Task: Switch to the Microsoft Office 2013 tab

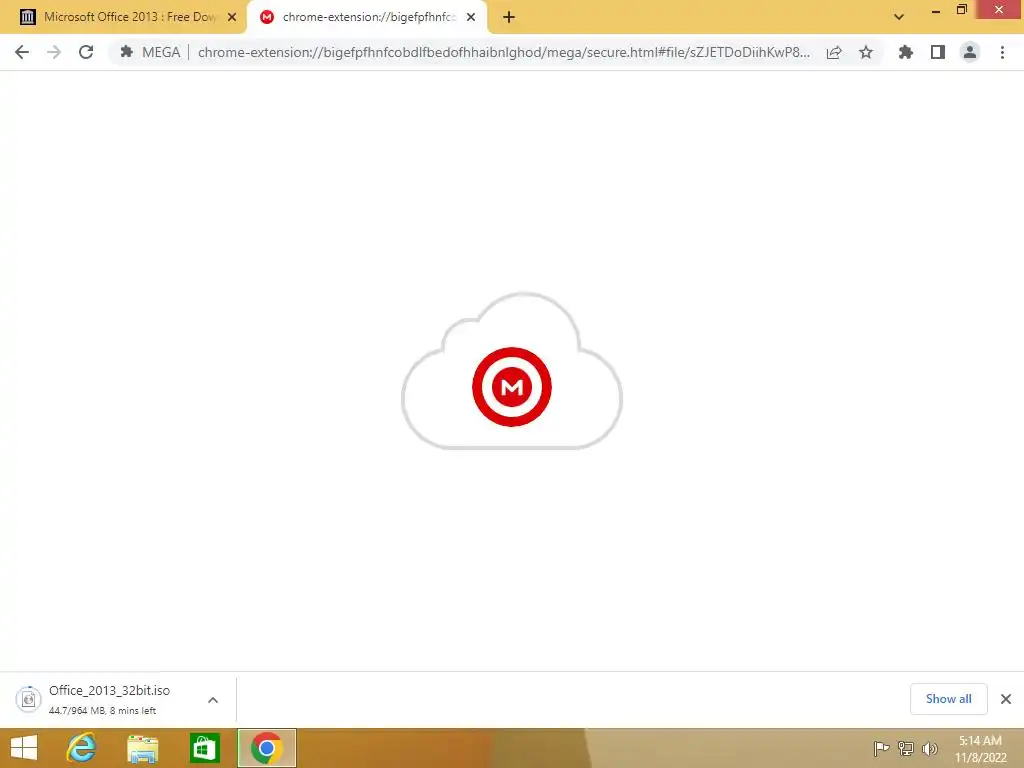Action: [123, 18]
